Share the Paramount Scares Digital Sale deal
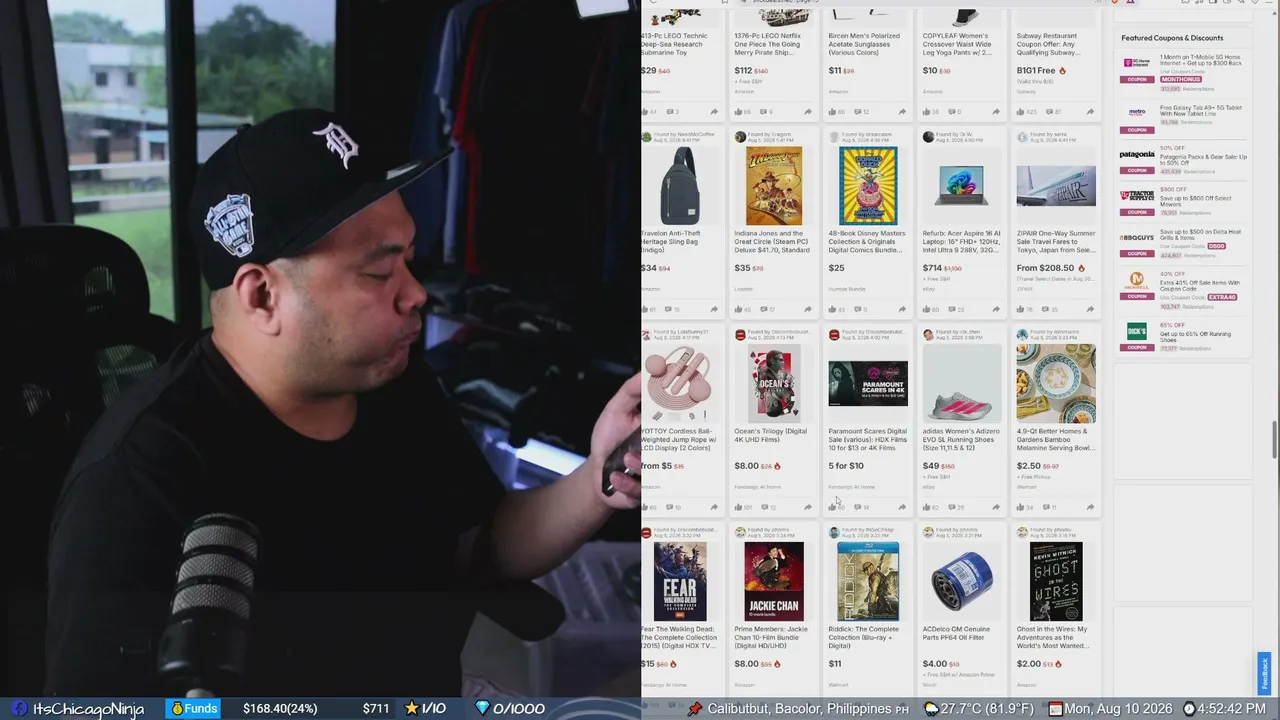 [x=902, y=507]
